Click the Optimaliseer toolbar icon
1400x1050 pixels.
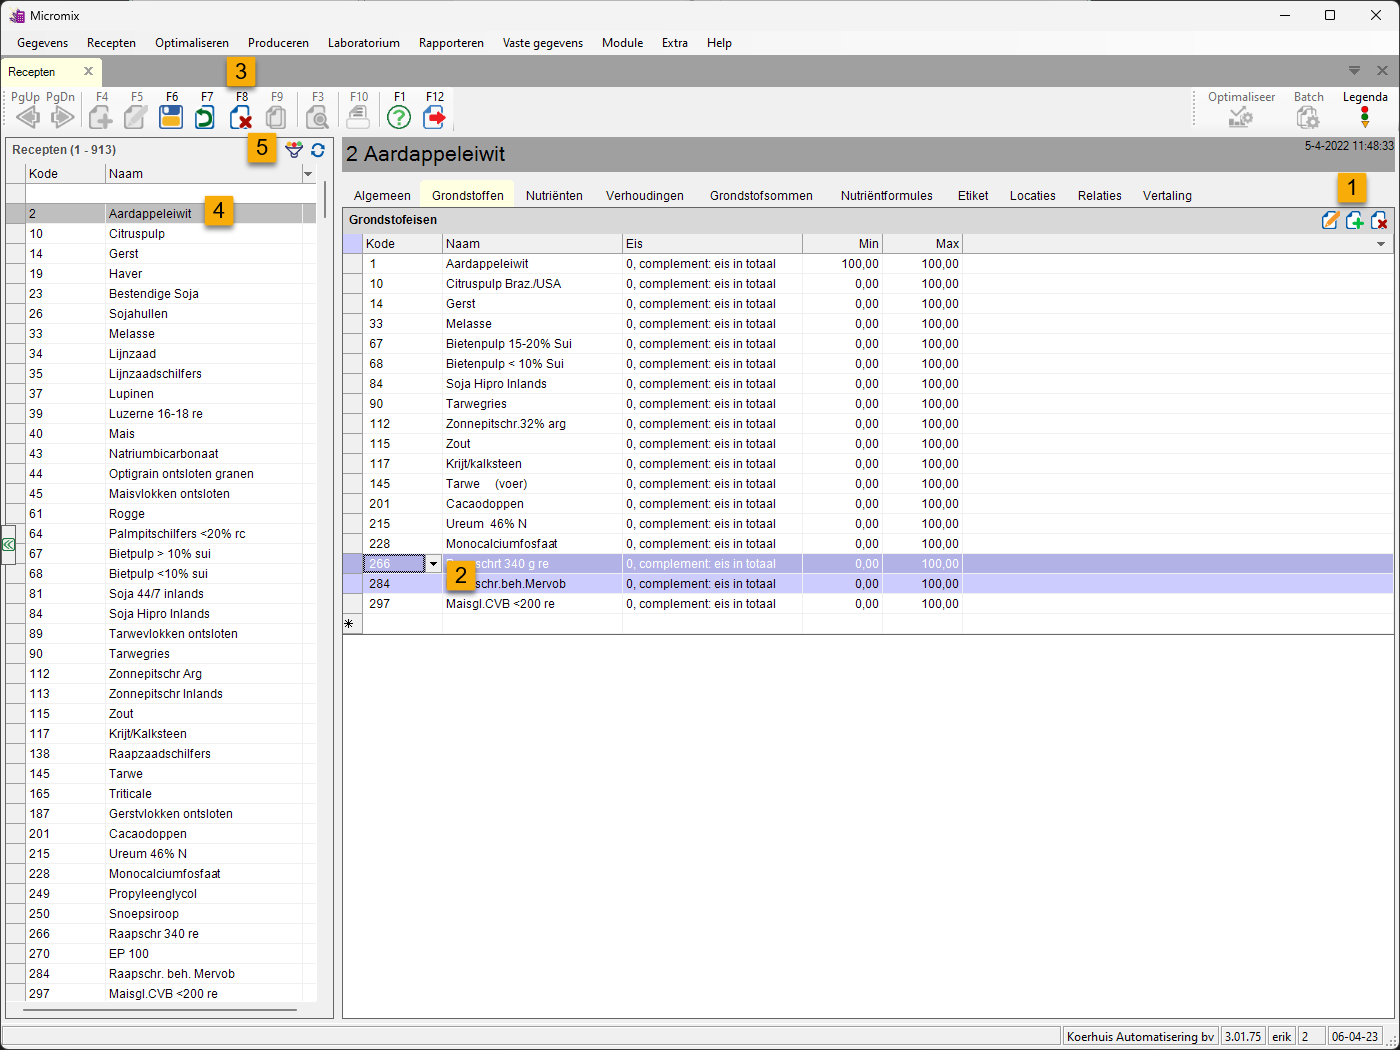1241,117
